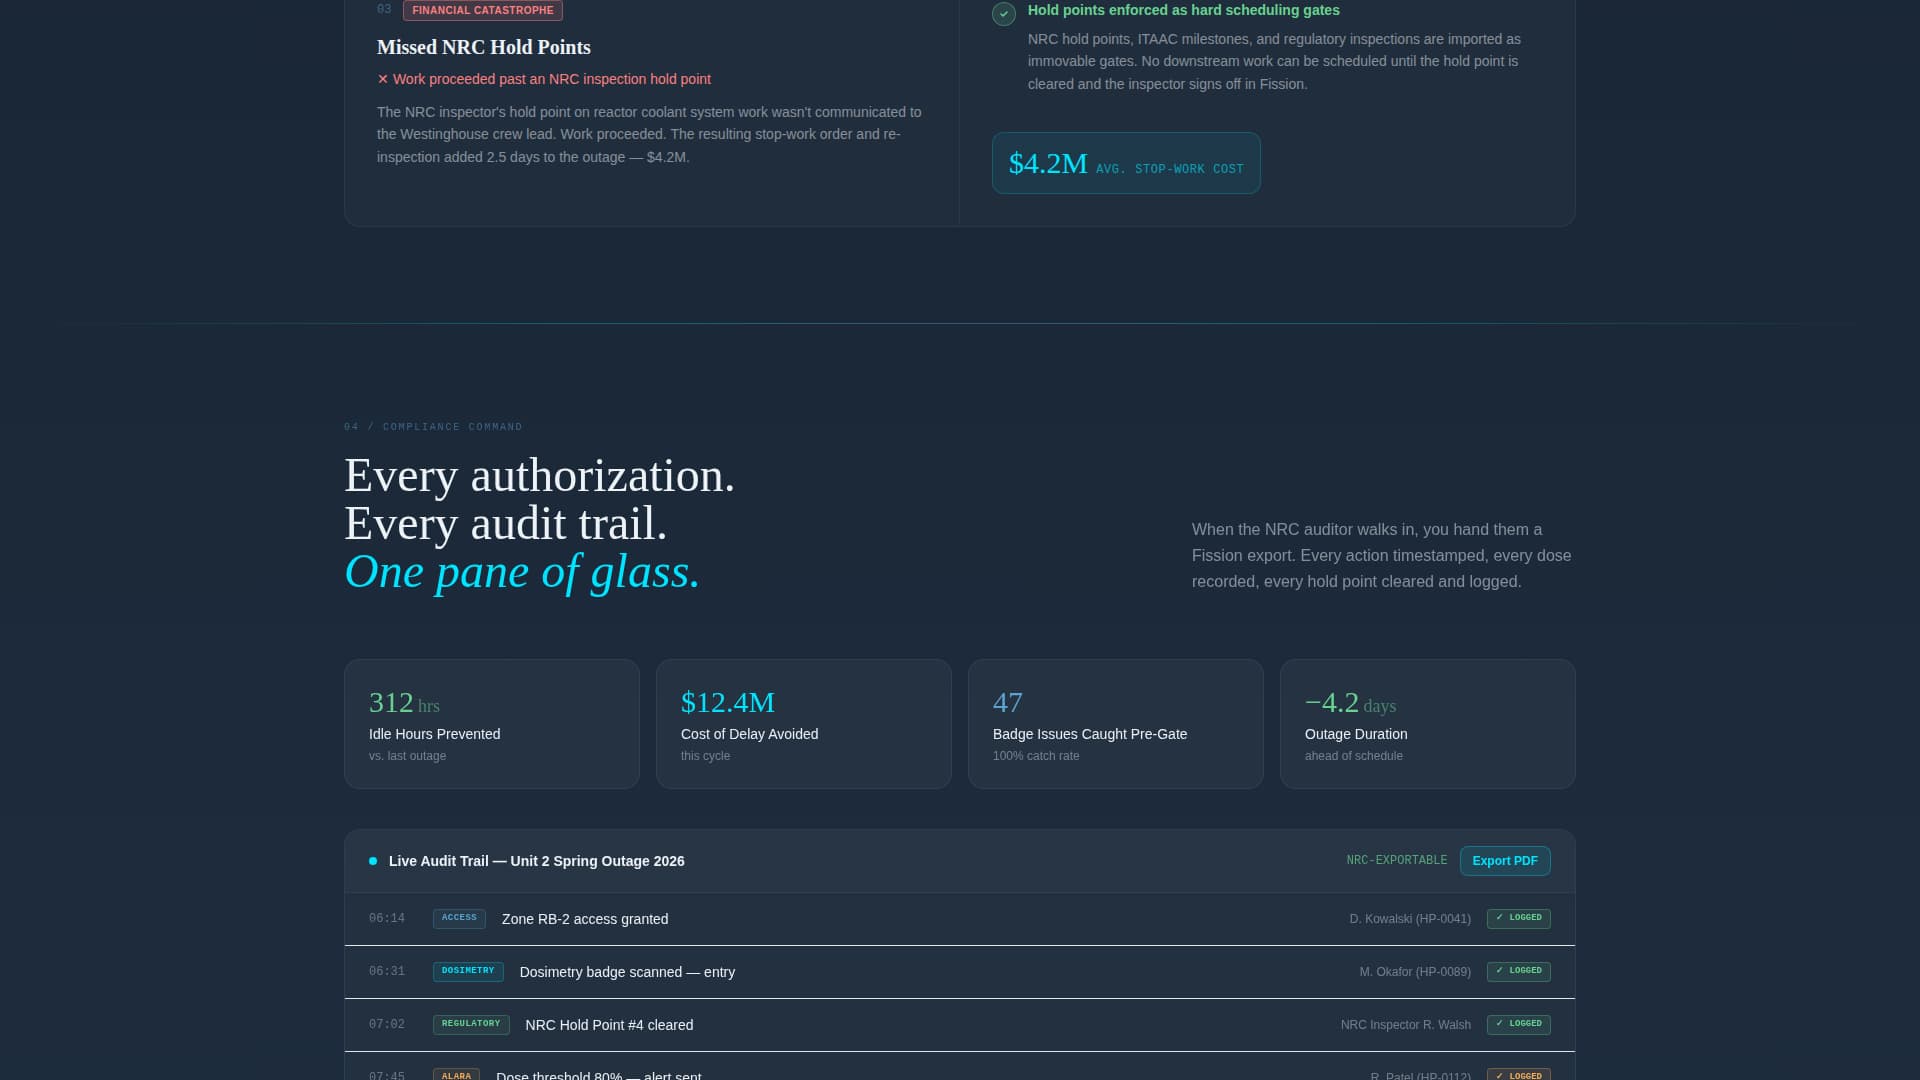Click the Export PDF button
1920x1080 pixels.
pyautogui.click(x=1505, y=861)
